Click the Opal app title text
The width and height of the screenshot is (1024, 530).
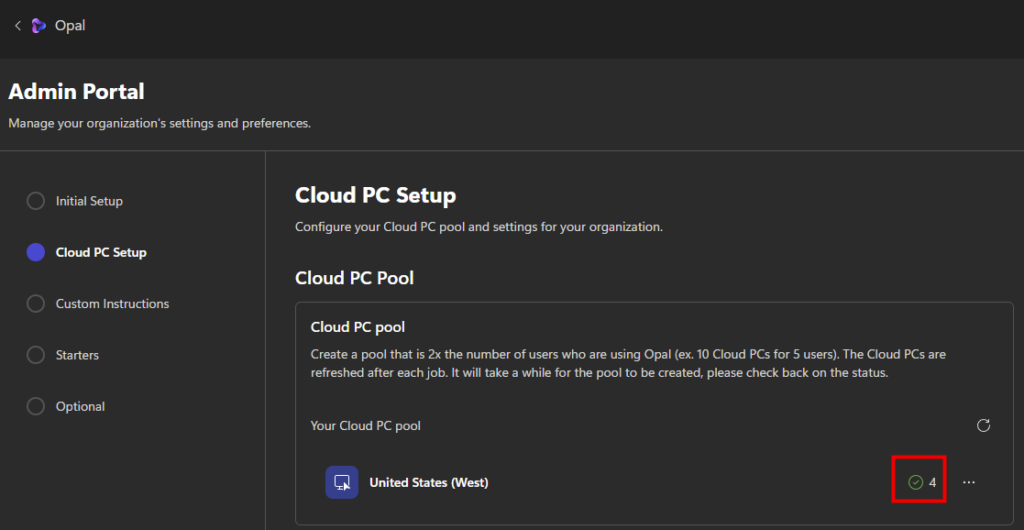(70, 26)
